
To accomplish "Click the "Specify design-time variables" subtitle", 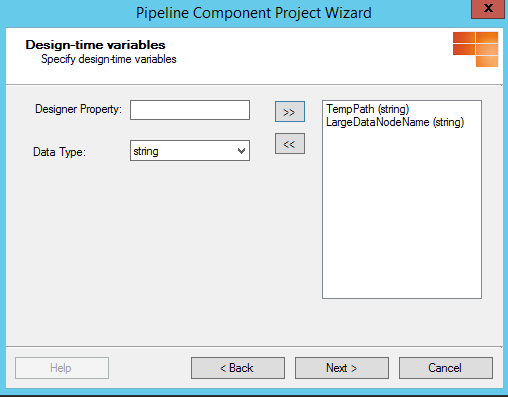I will coord(109,59).
